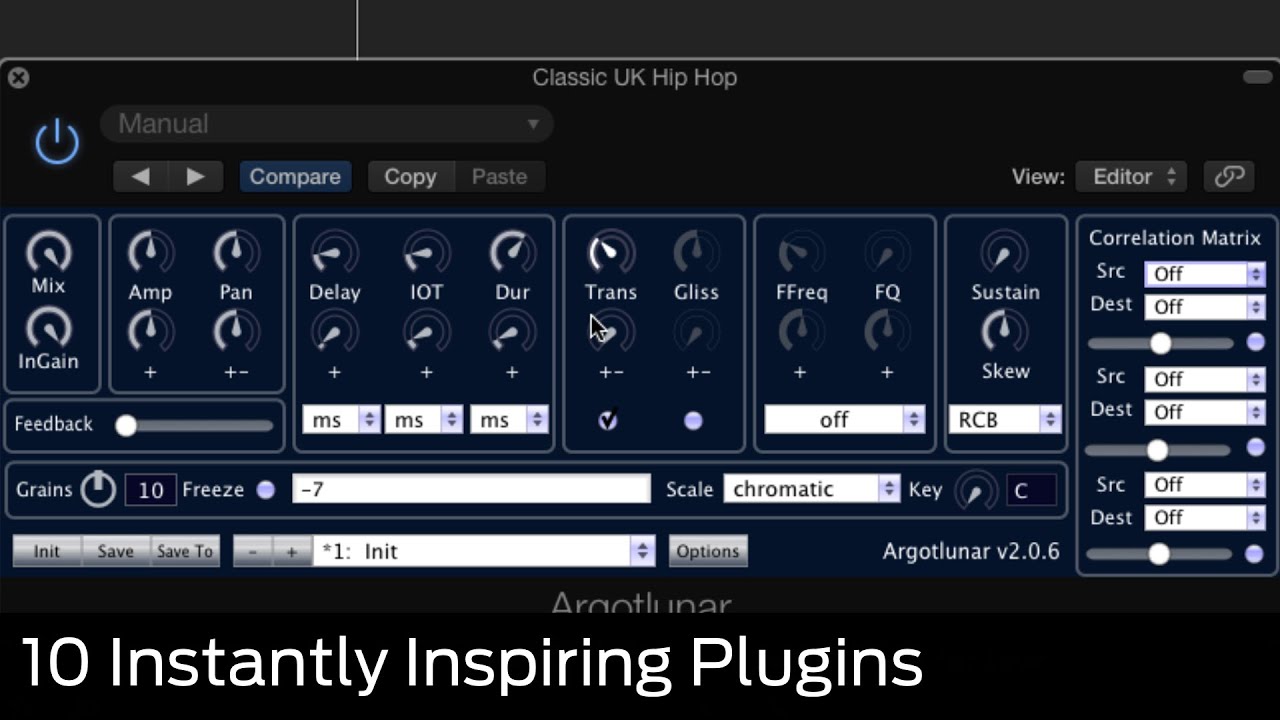Click the Gliss +- variation knob
The height and width of the screenshot is (720, 1280).
(696, 331)
